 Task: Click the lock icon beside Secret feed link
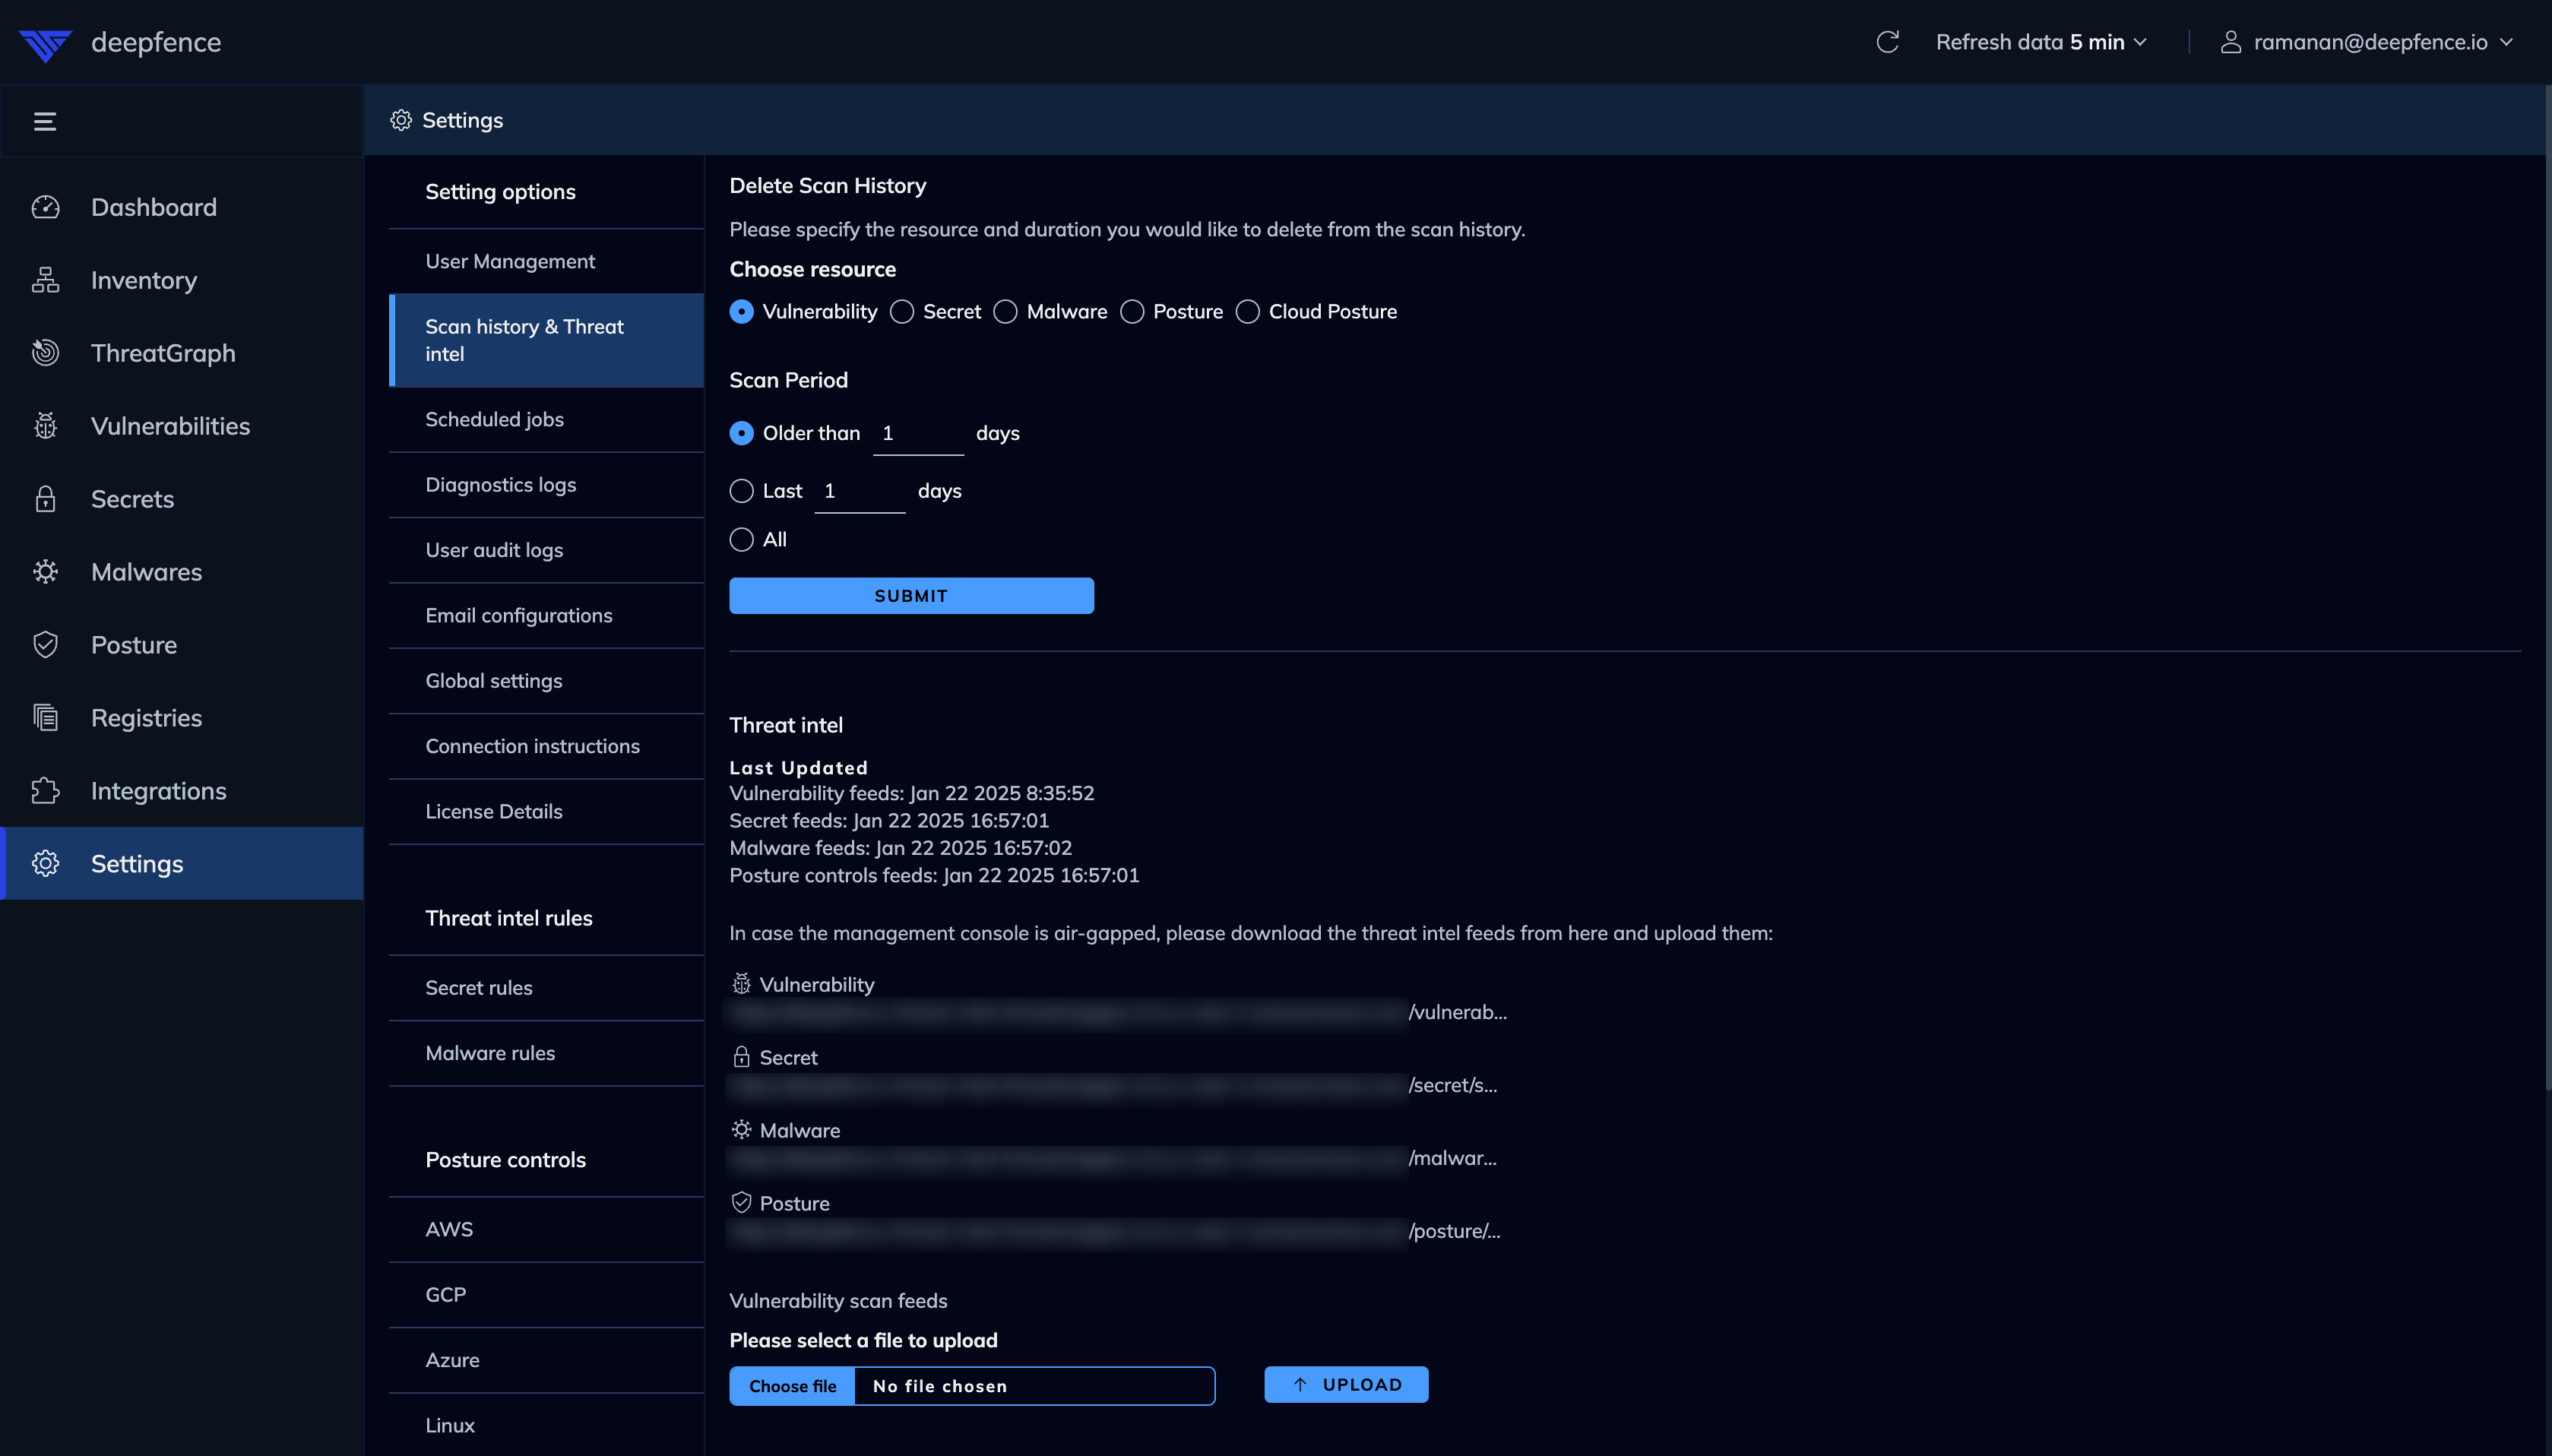click(741, 1057)
